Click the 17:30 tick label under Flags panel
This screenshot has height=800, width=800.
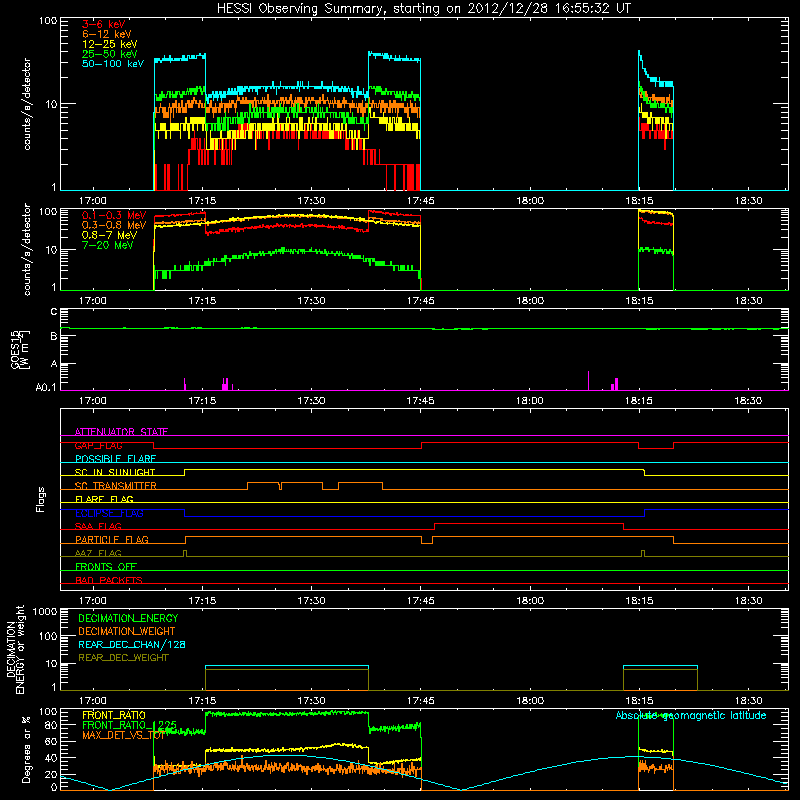[x=311, y=601]
